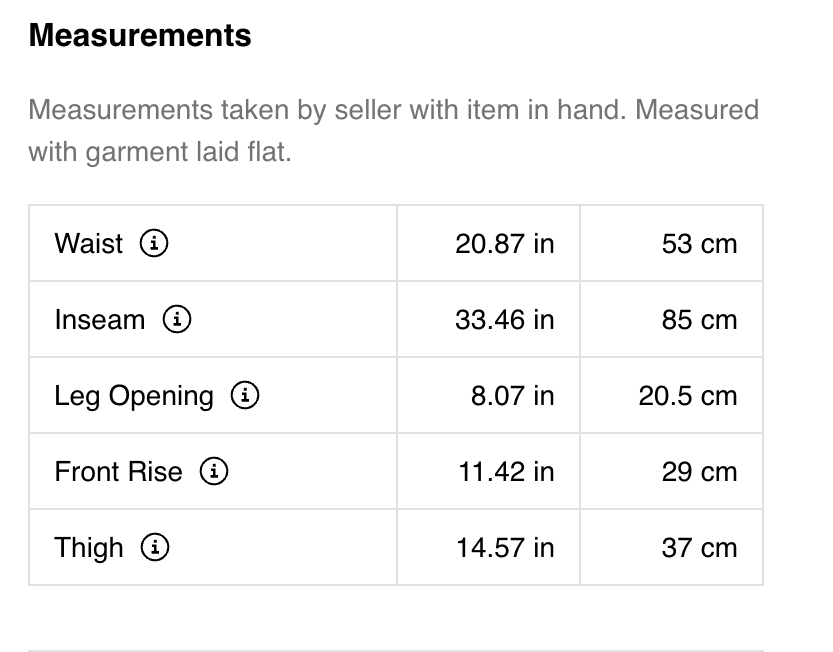This screenshot has height=652, width=833.
Task: Click the 33.46 in inseam value
Action: 505,320
